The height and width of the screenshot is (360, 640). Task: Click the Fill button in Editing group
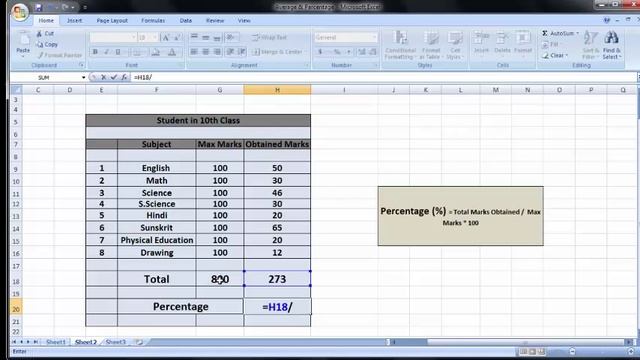pos(550,44)
